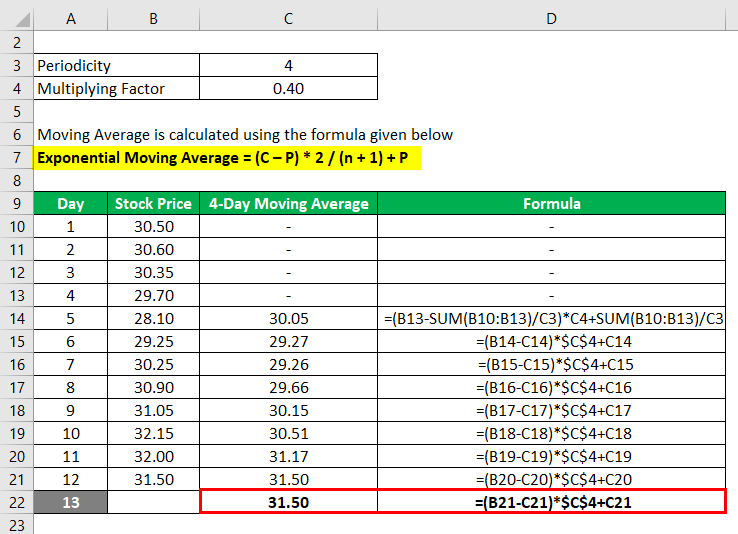This screenshot has width=738, height=534.
Task: Select row 7 header
Action: (x=17, y=158)
